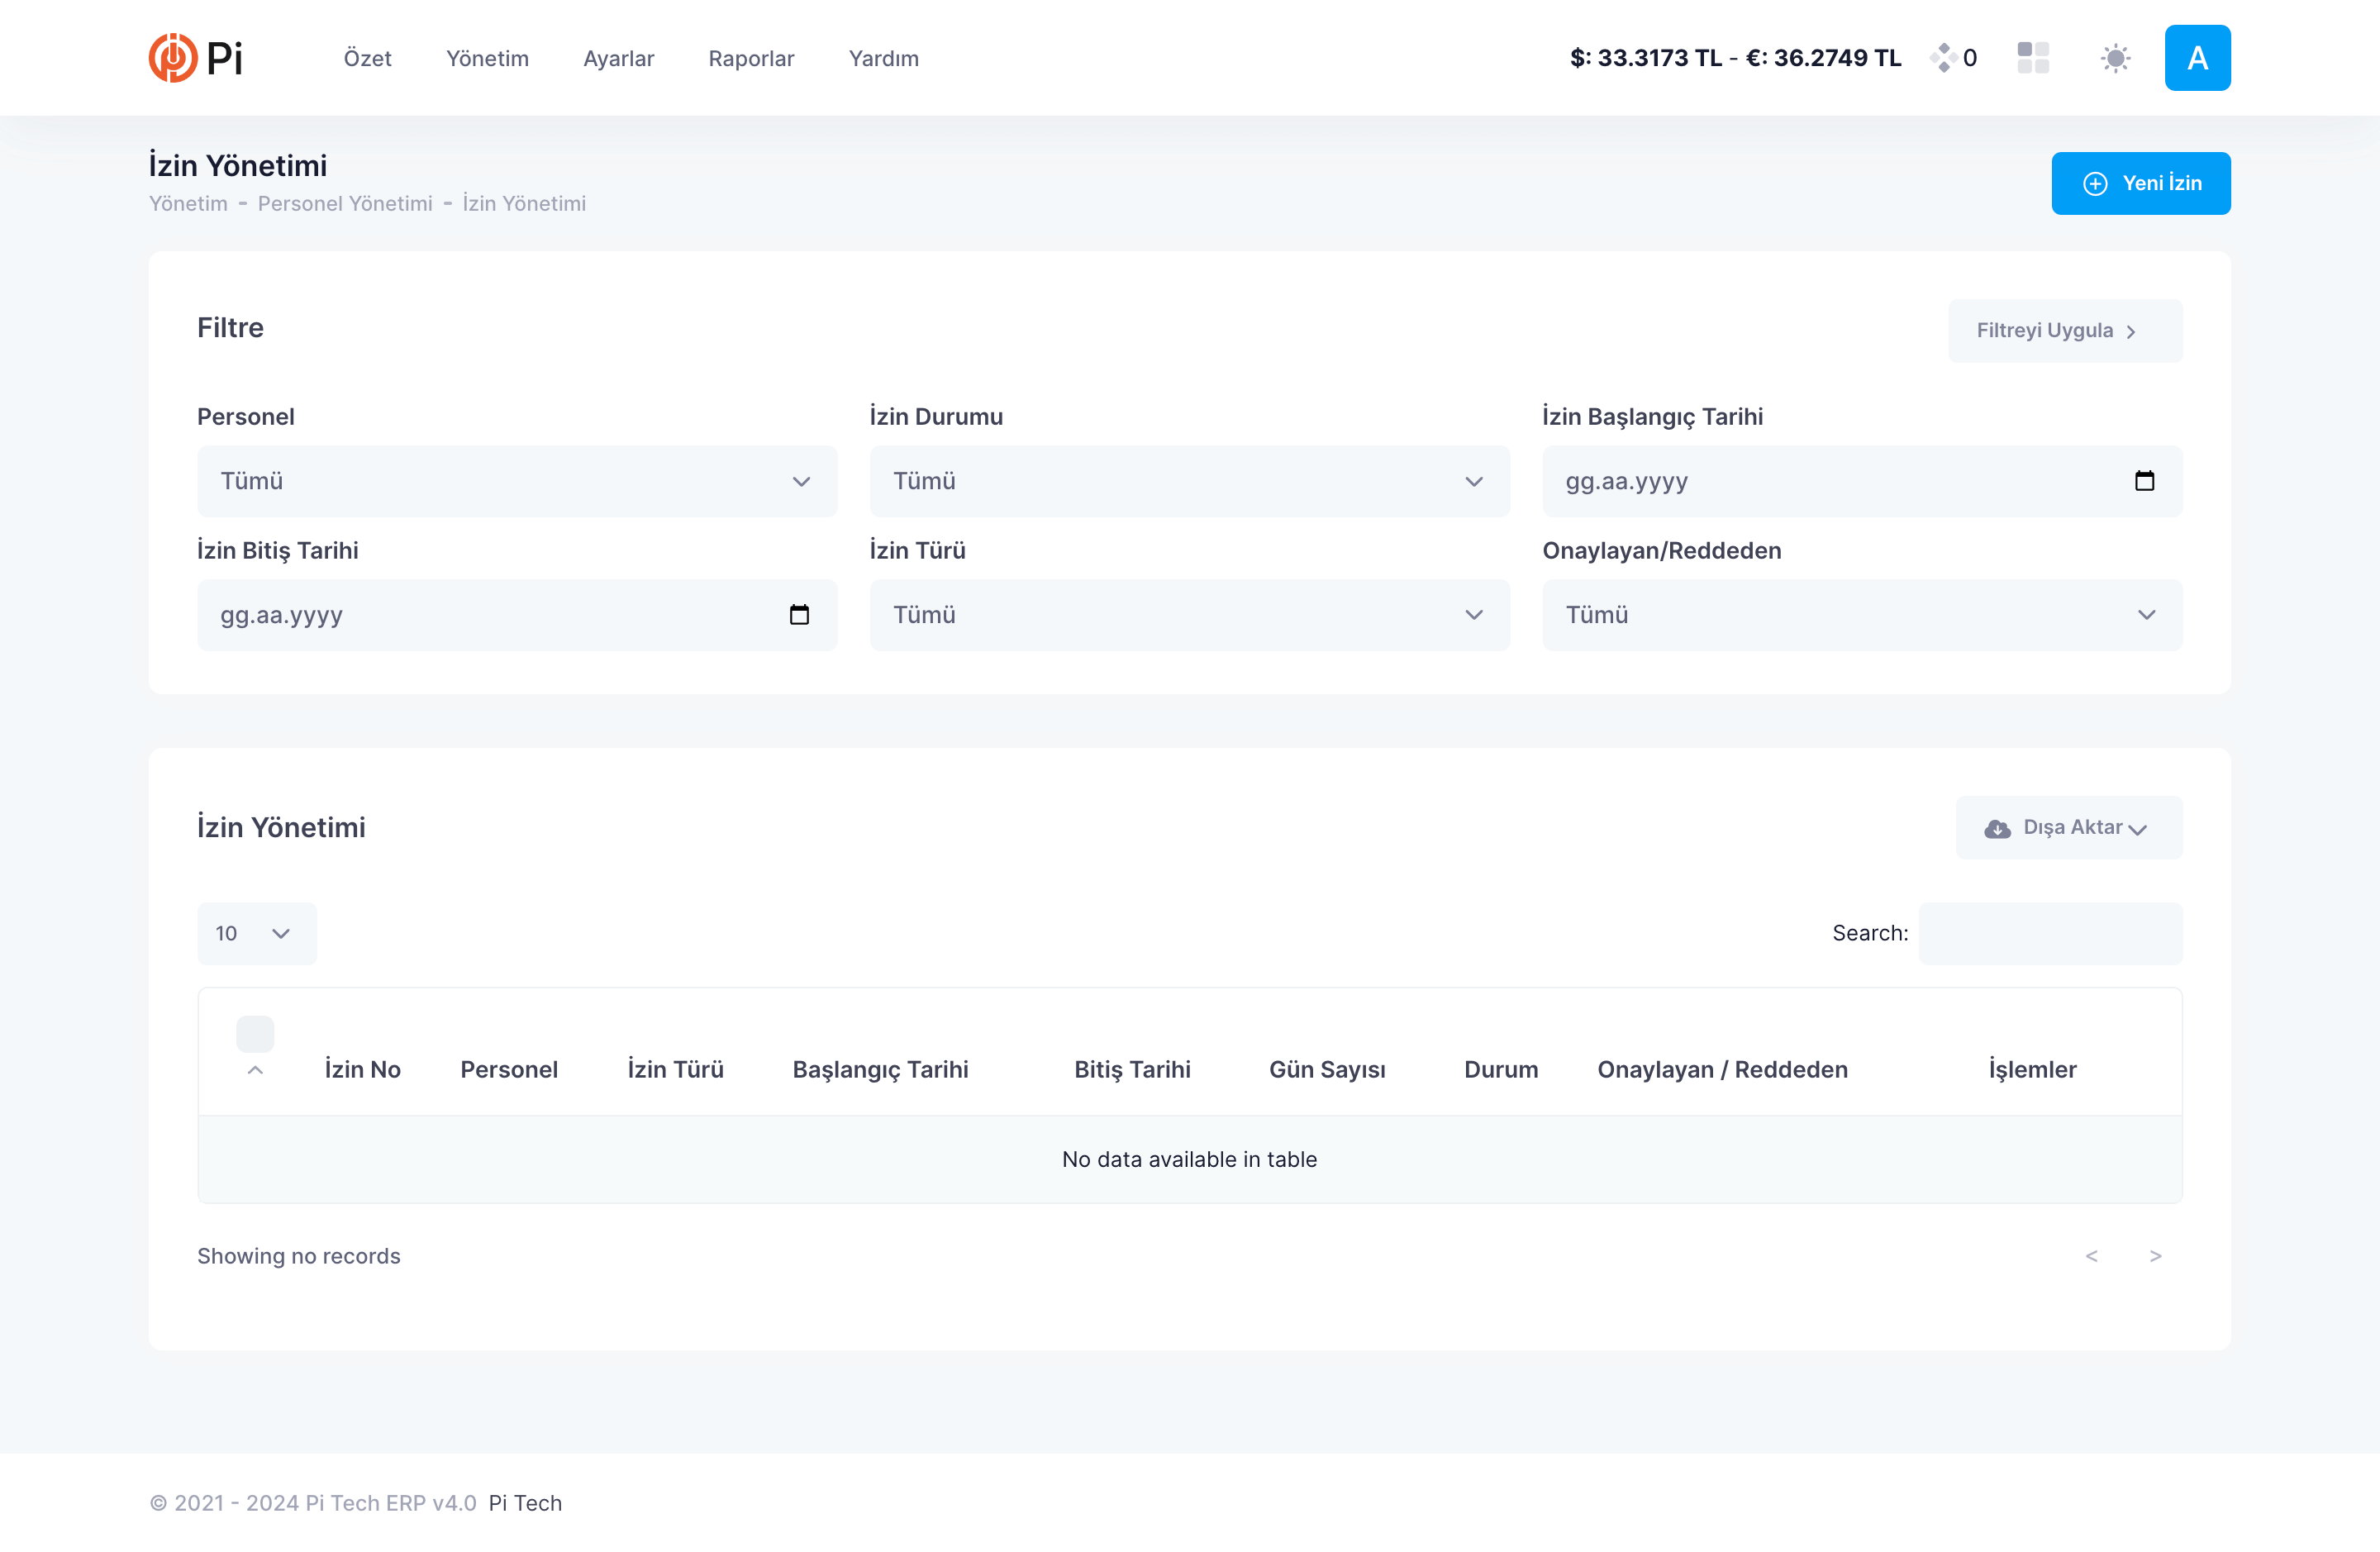Open the user avatar A menu
This screenshot has height=1552, width=2380.
point(2197,57)
